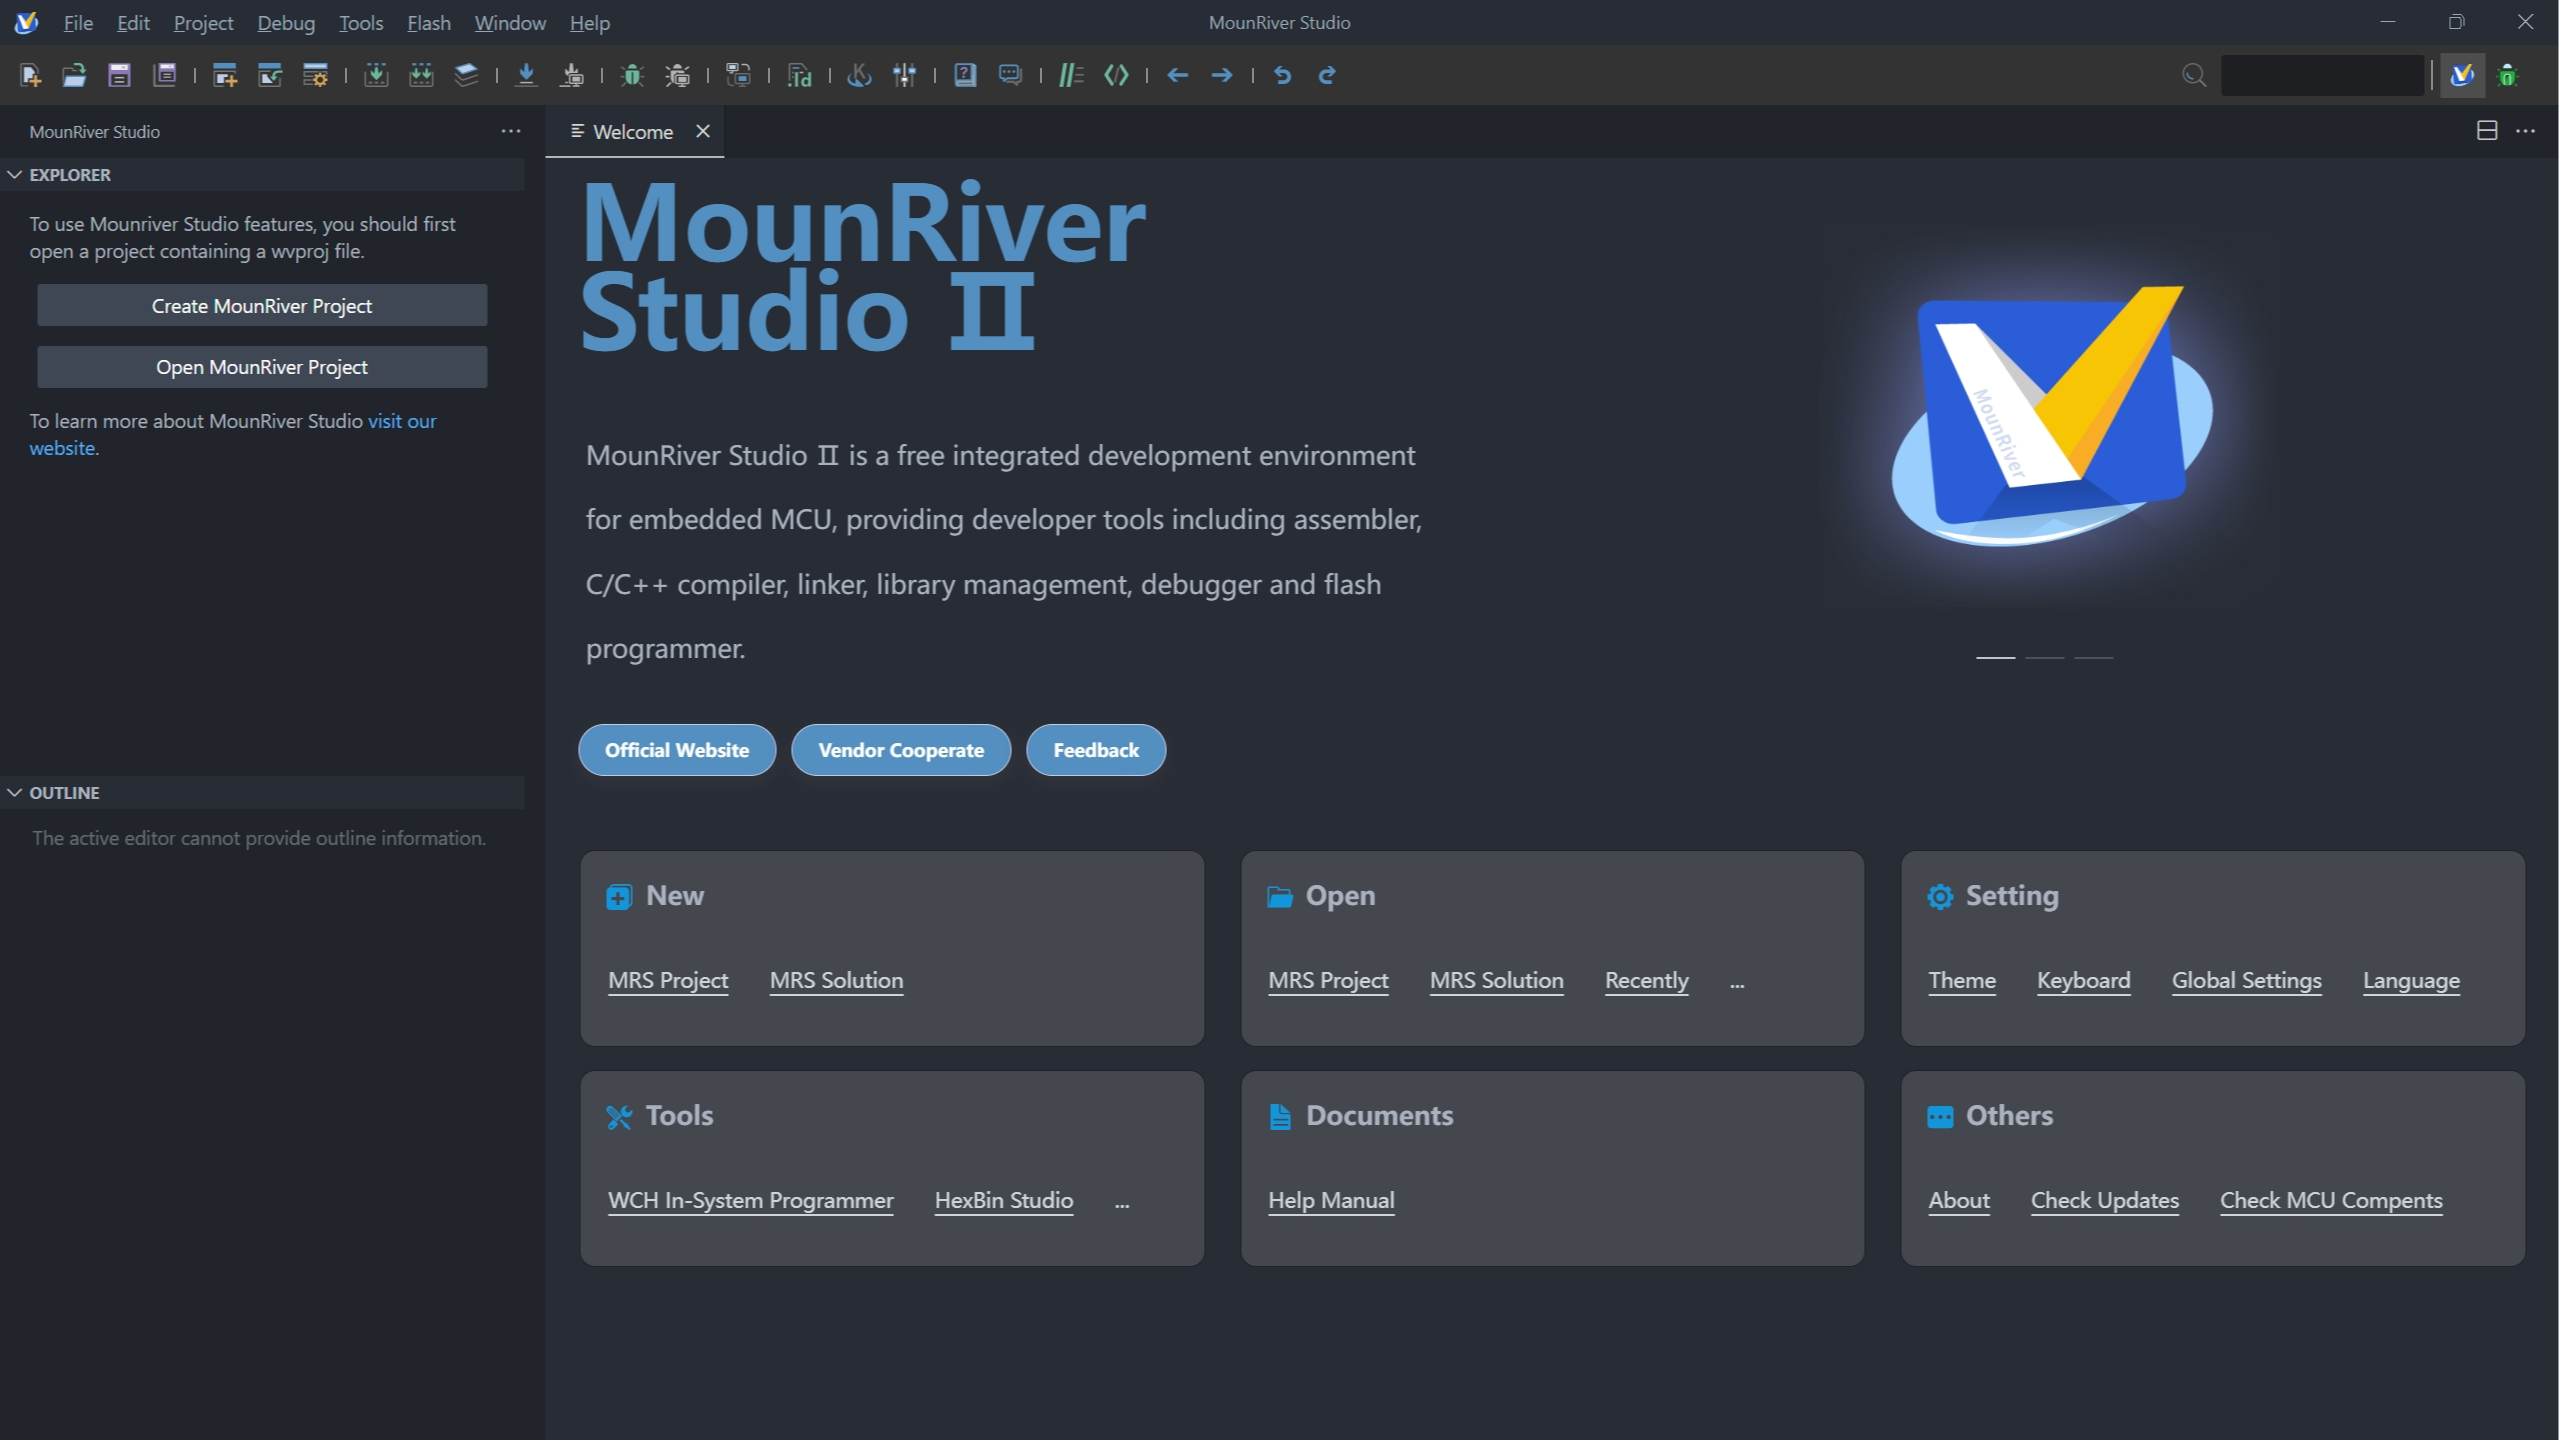Click the Redo toolbar icon
2559x1440 pixels.
coord(1327,75)
